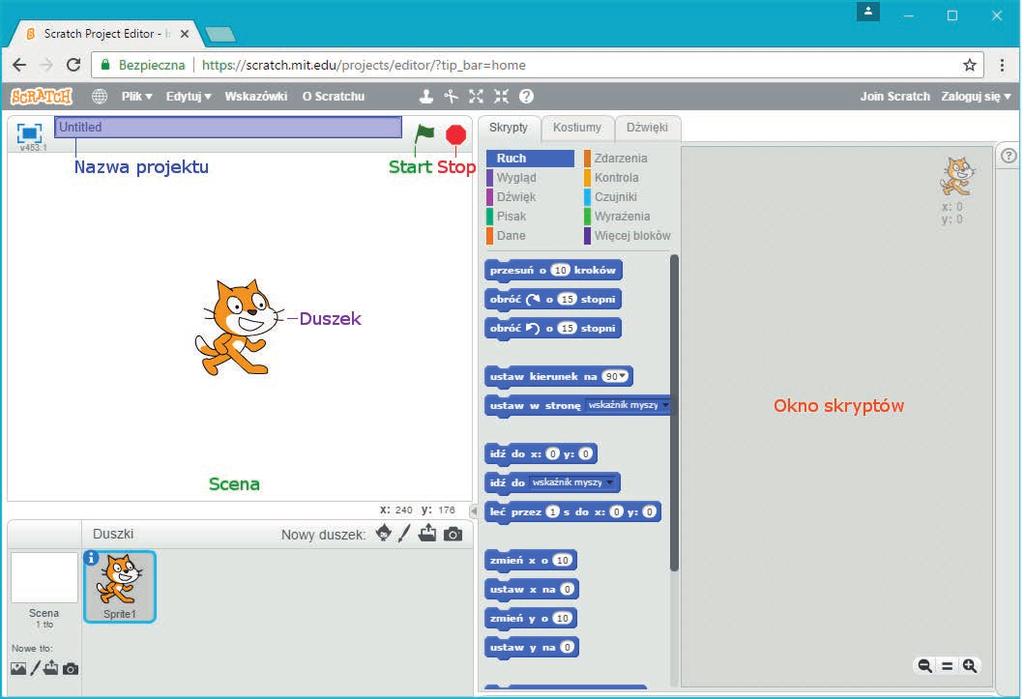
Task: Choose new sprite from library icon
Action: tap(384, 533)
